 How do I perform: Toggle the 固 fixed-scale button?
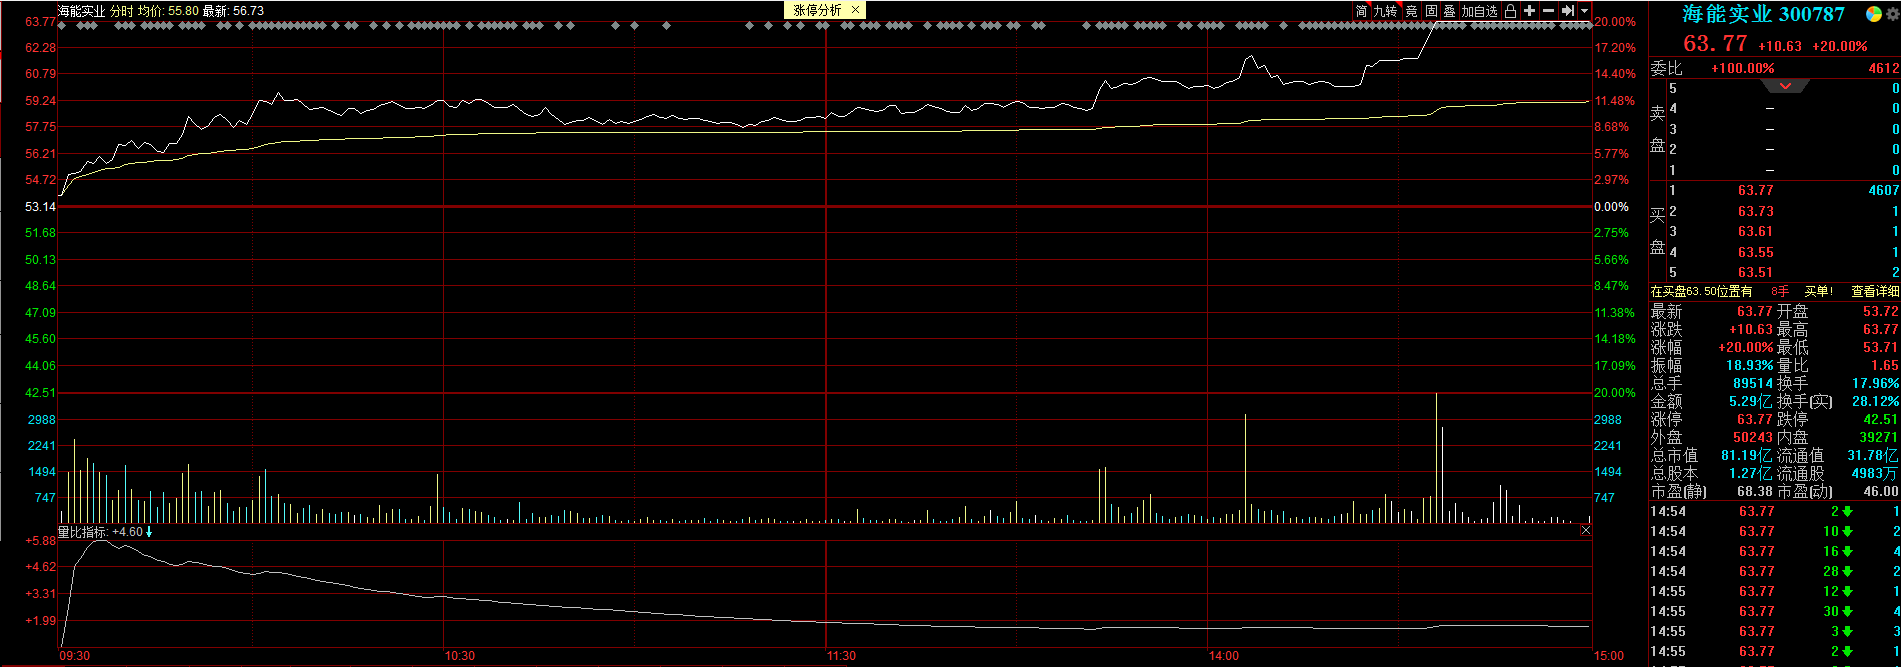point(1431,11)
